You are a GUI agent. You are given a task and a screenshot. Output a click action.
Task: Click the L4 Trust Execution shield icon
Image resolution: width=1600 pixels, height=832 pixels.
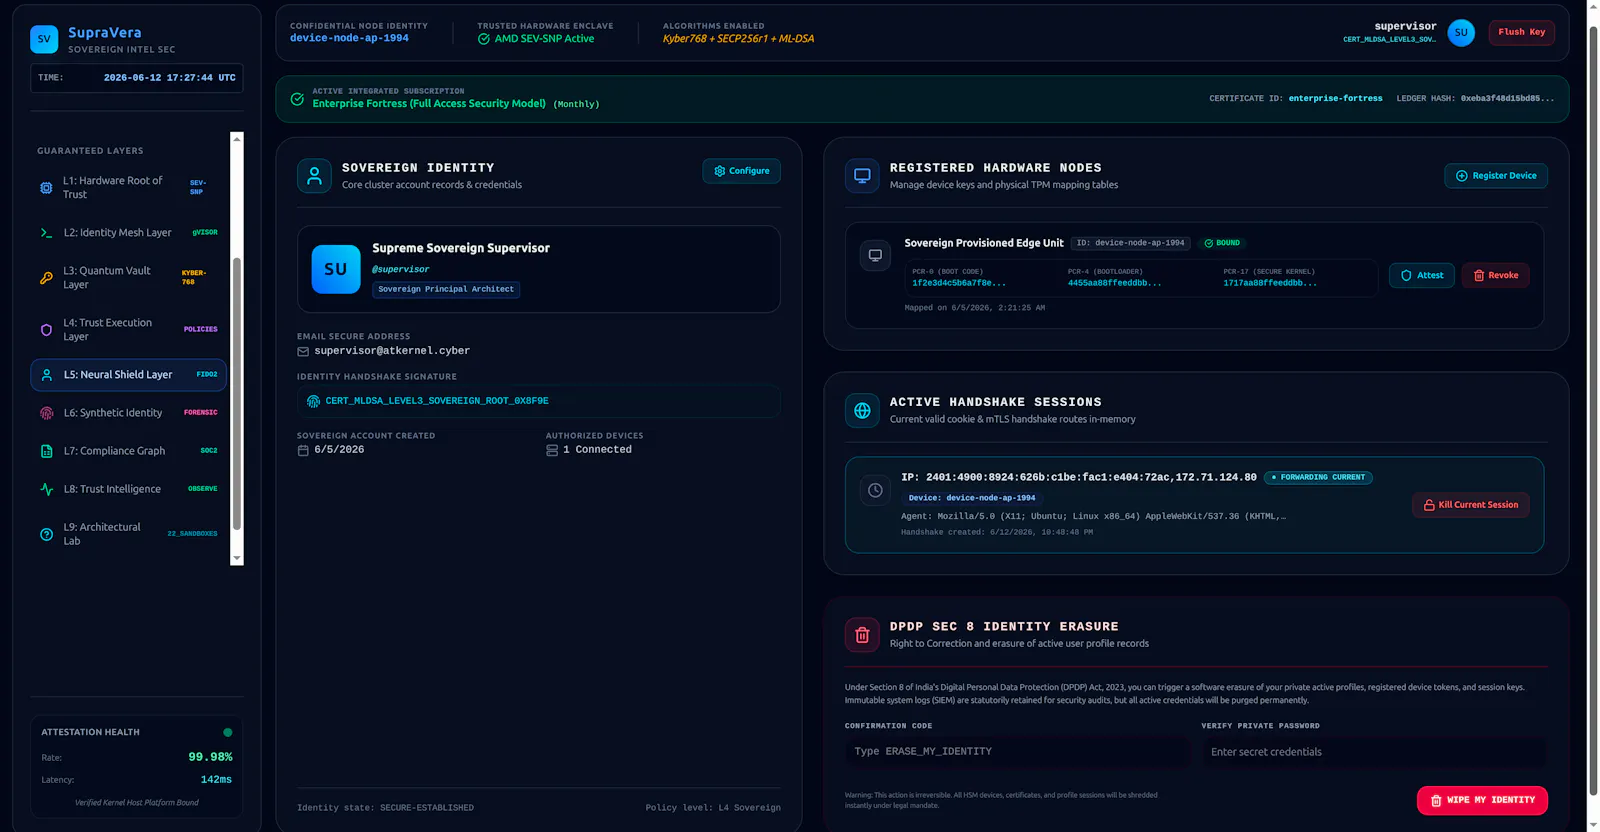click(46, 330)
